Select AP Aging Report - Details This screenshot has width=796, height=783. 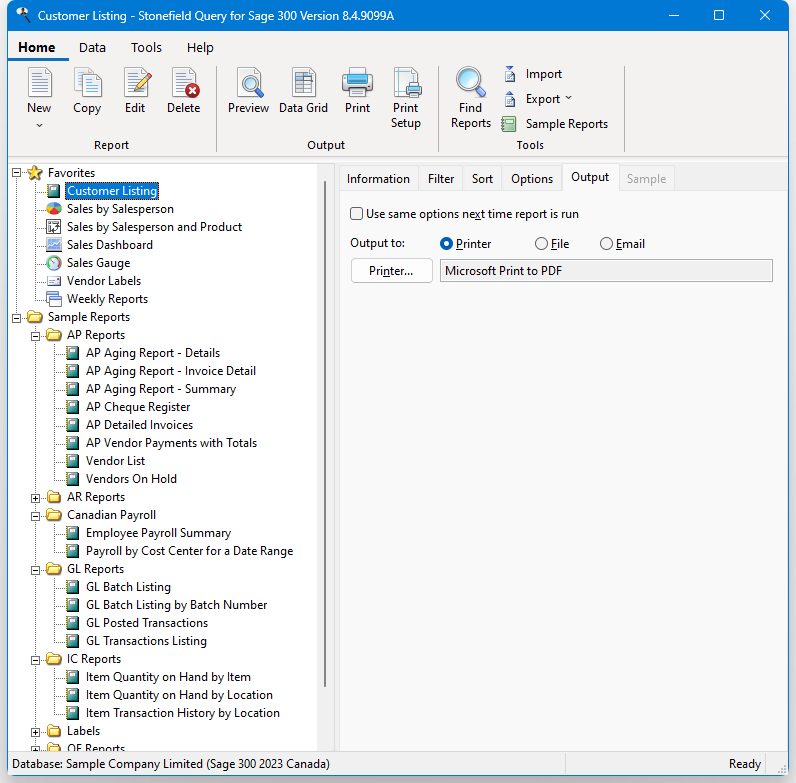(x=153, y=353)
